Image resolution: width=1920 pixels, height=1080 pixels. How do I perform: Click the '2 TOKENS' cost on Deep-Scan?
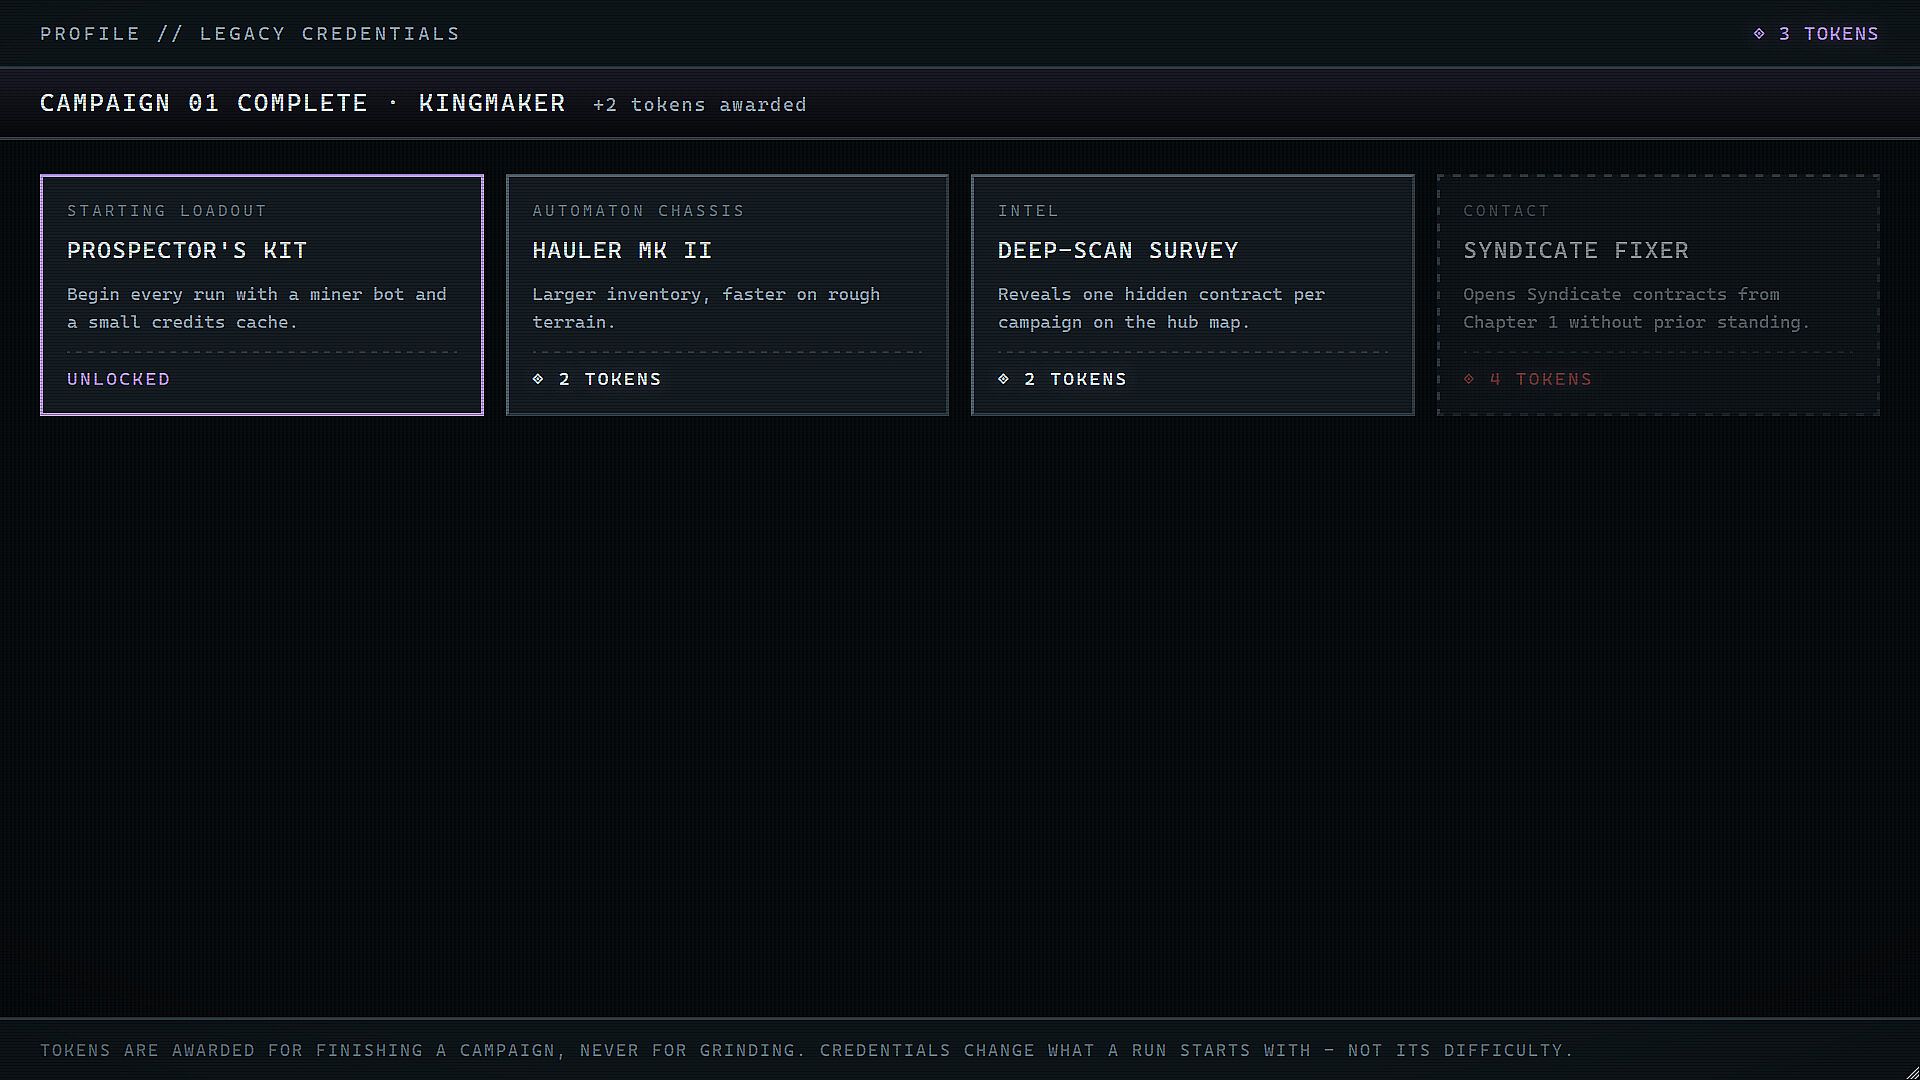[x=1075, y=379]
